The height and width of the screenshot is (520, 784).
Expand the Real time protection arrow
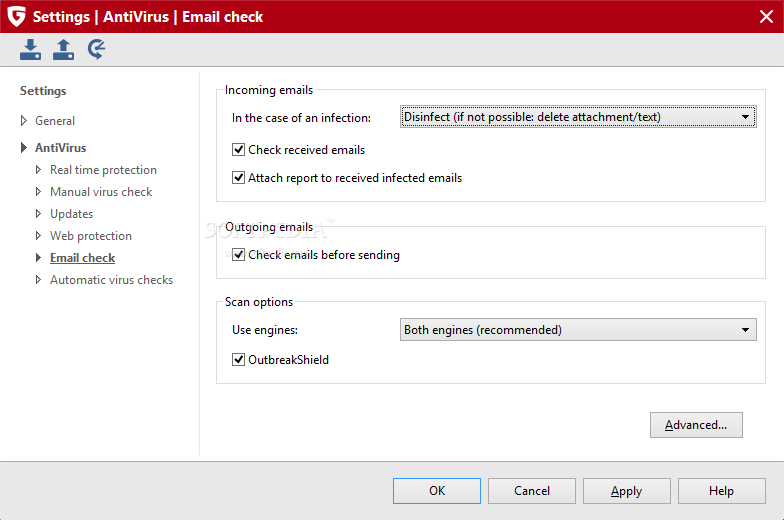coord(38,170)
